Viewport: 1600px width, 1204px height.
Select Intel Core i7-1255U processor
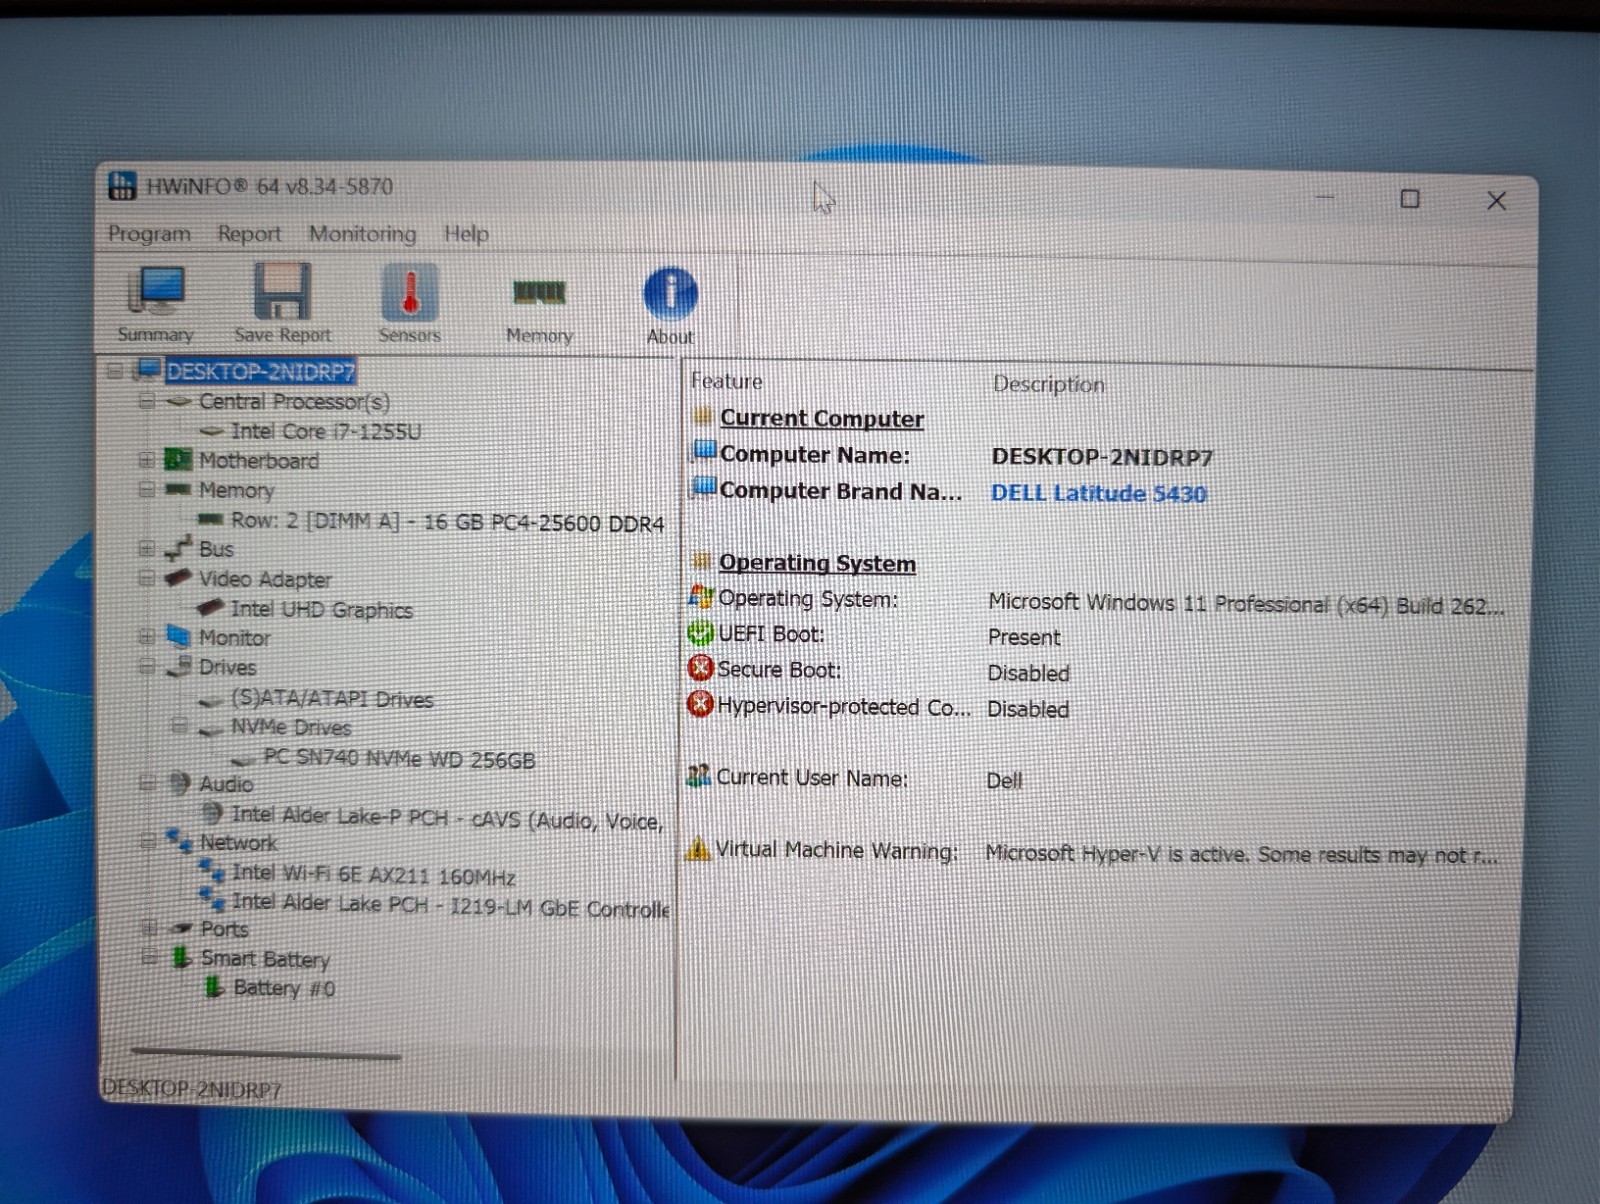[x=326, y=431]
